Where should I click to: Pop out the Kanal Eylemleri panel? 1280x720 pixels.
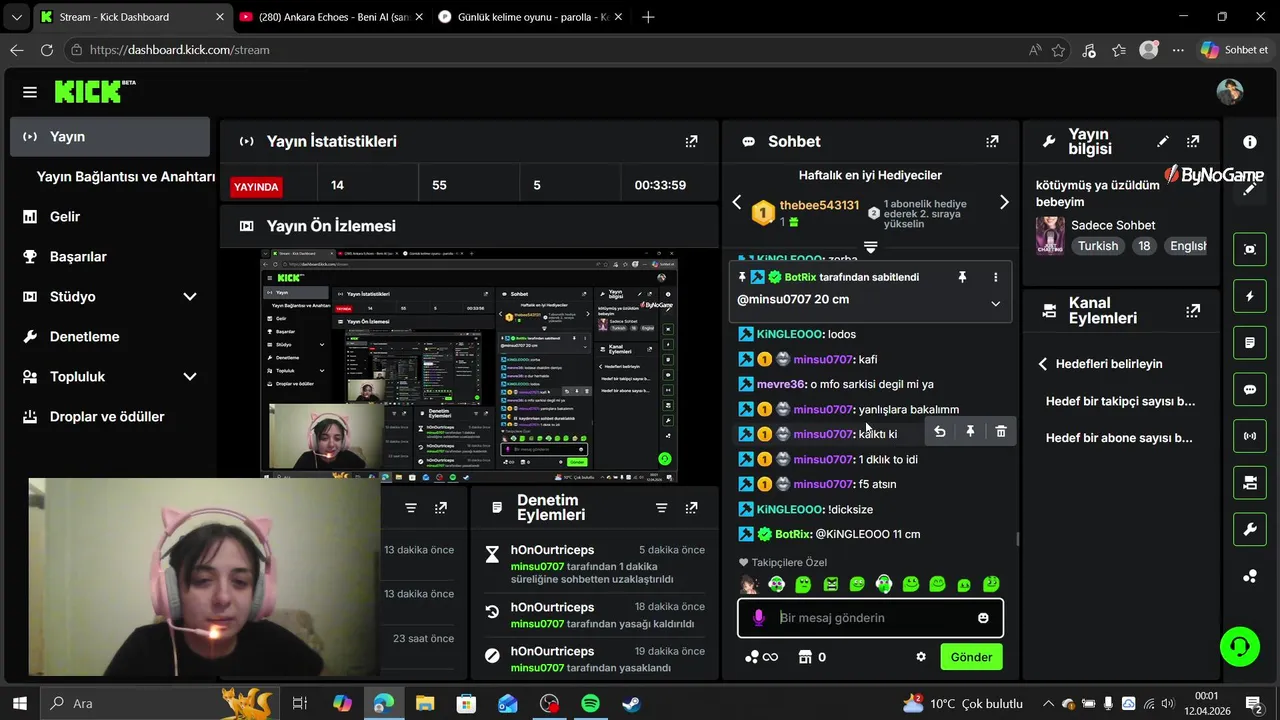(1193, 311)
